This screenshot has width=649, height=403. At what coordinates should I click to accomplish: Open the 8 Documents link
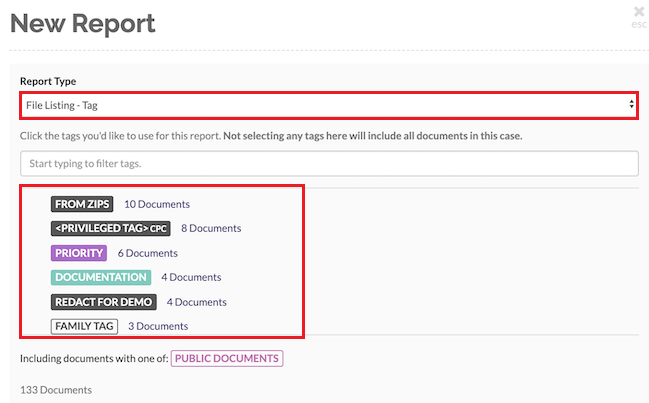[x=211, y=228]
